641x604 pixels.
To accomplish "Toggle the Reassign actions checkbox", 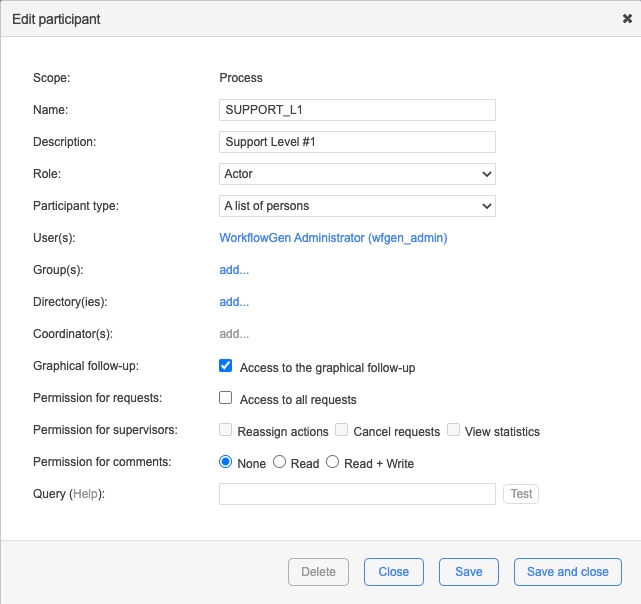I will pos(226,431).
